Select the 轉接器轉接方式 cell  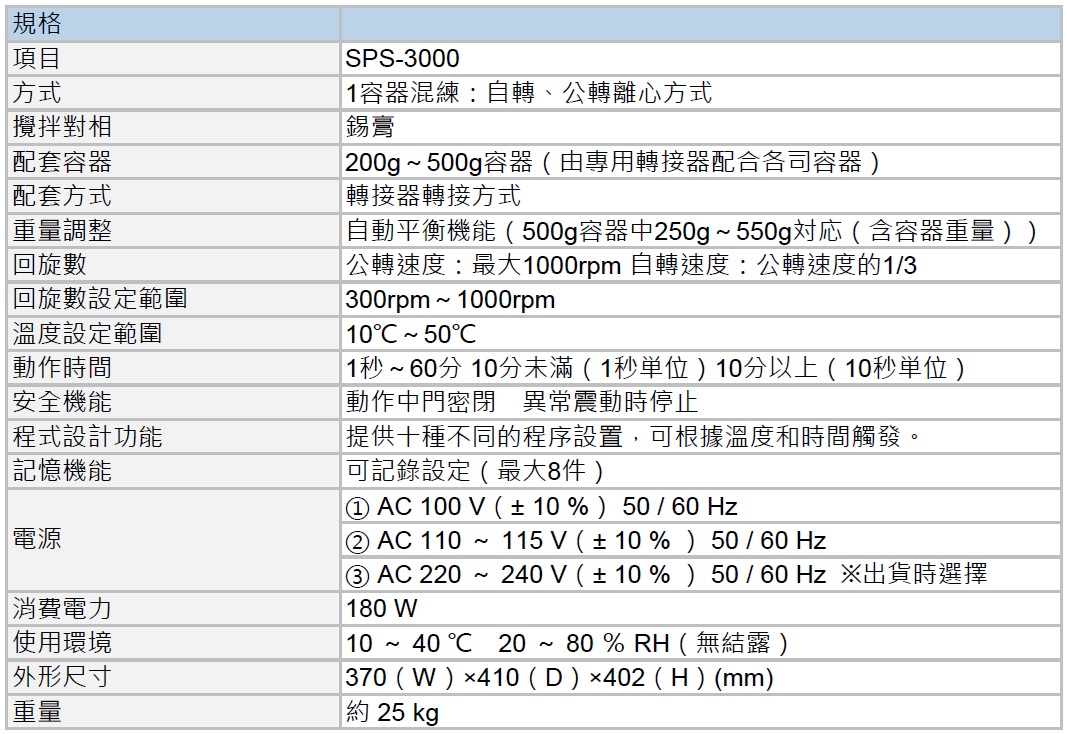point(433,196)
